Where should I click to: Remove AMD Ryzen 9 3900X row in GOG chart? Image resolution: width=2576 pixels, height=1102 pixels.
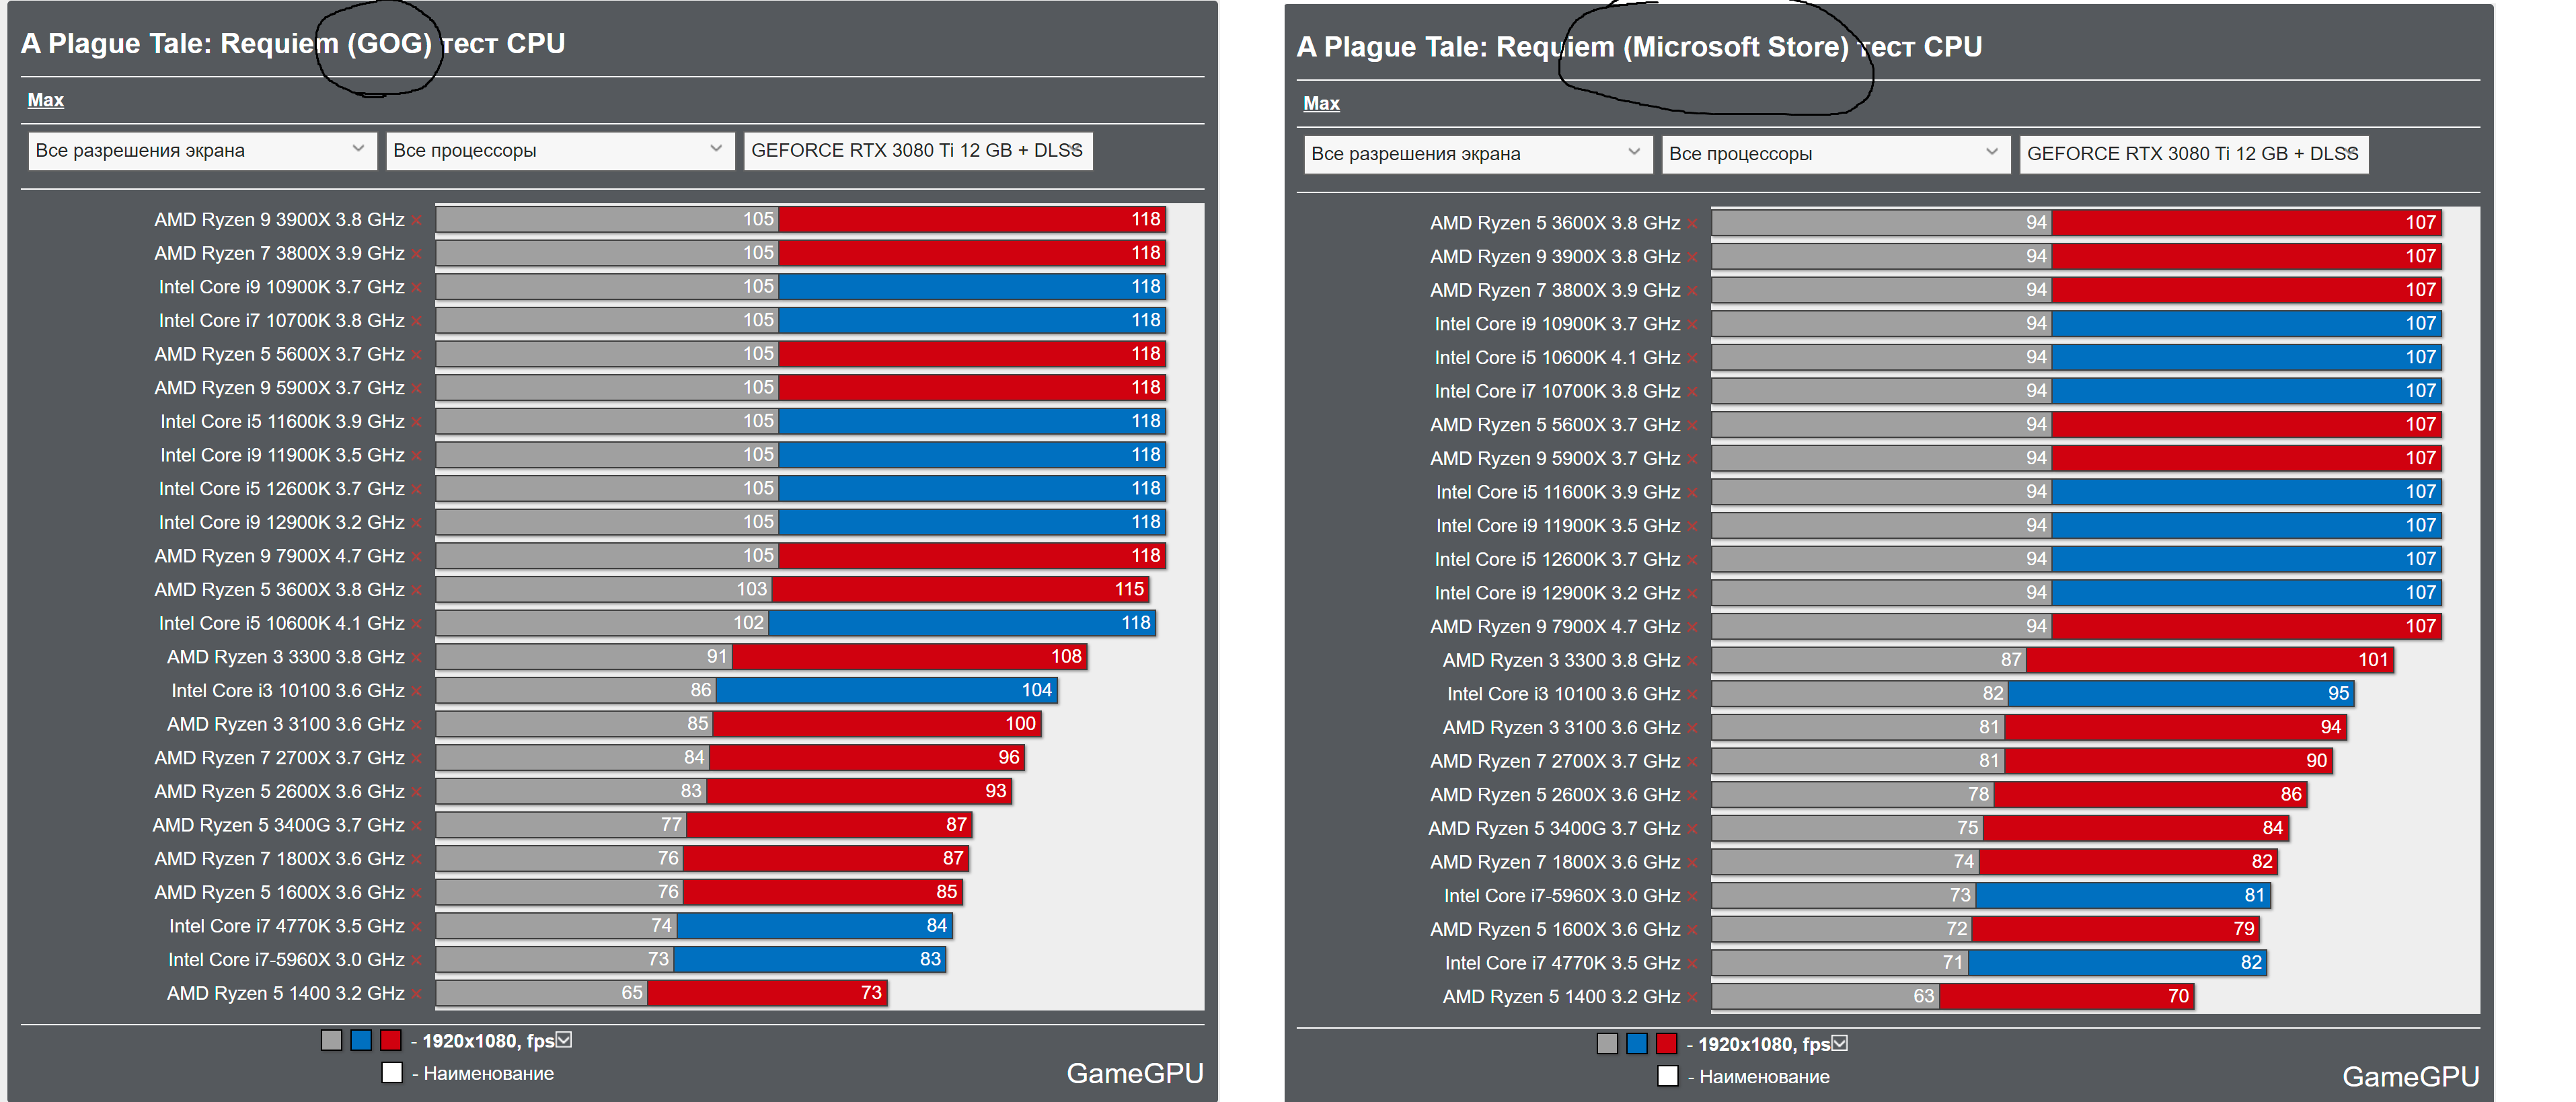(416, 221)
